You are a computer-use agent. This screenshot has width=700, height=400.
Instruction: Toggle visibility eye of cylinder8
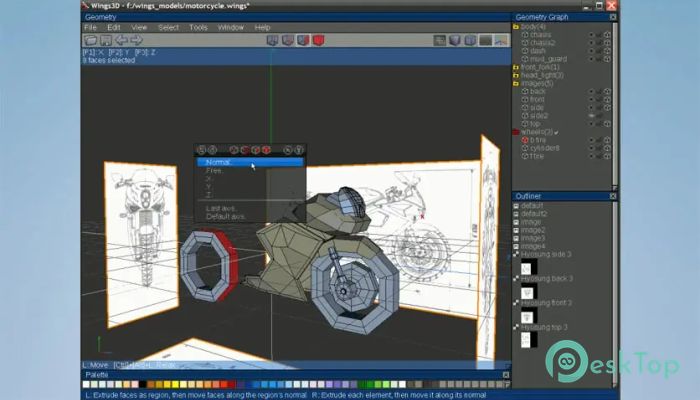pyautogui.click(x=592, y=148)
